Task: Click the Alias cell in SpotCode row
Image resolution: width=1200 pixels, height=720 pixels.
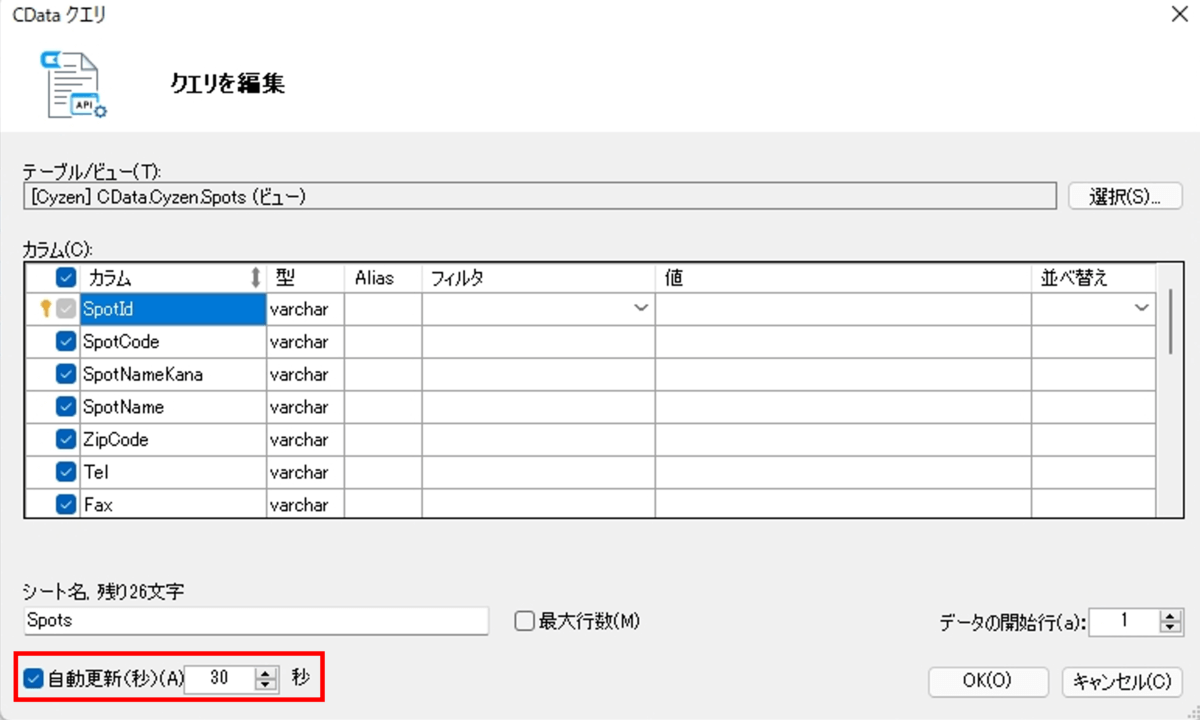Action: (x=383, y=342)
